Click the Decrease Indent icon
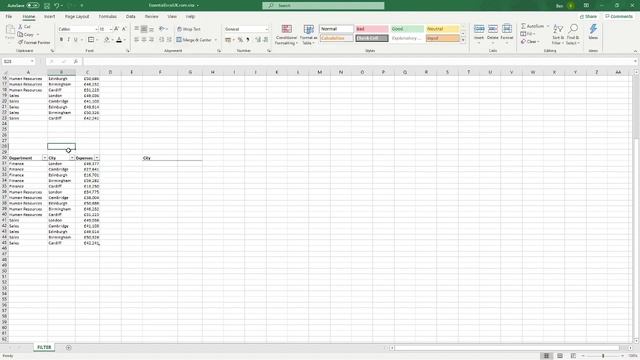 point(162,40)
